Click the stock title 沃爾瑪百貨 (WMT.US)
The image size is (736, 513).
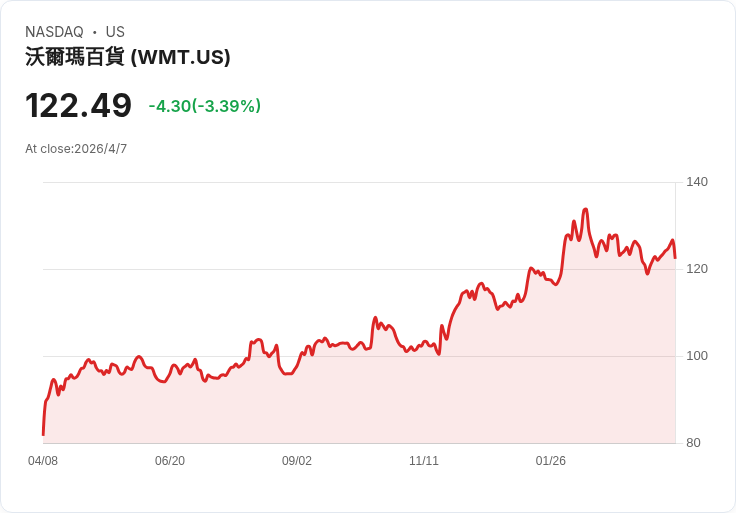coord(128,57)
